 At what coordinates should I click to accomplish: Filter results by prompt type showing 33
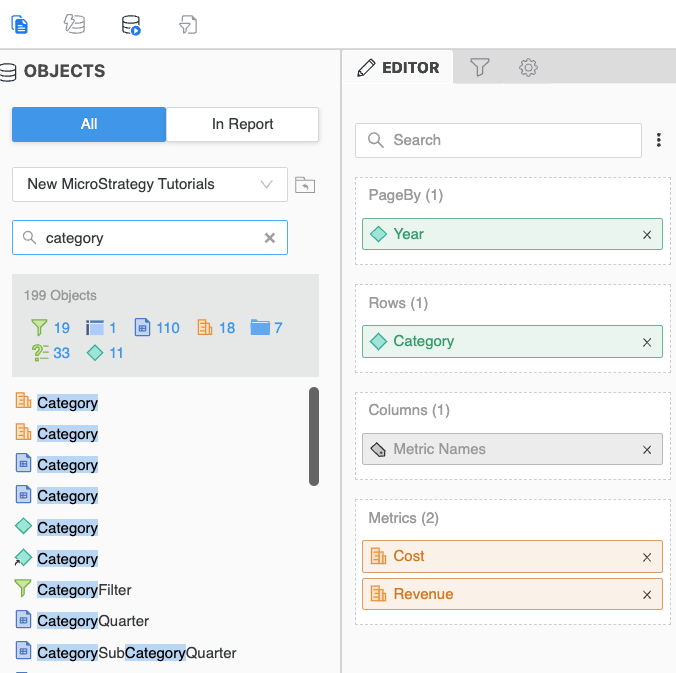pyautogui.click(x=50, y=353)
